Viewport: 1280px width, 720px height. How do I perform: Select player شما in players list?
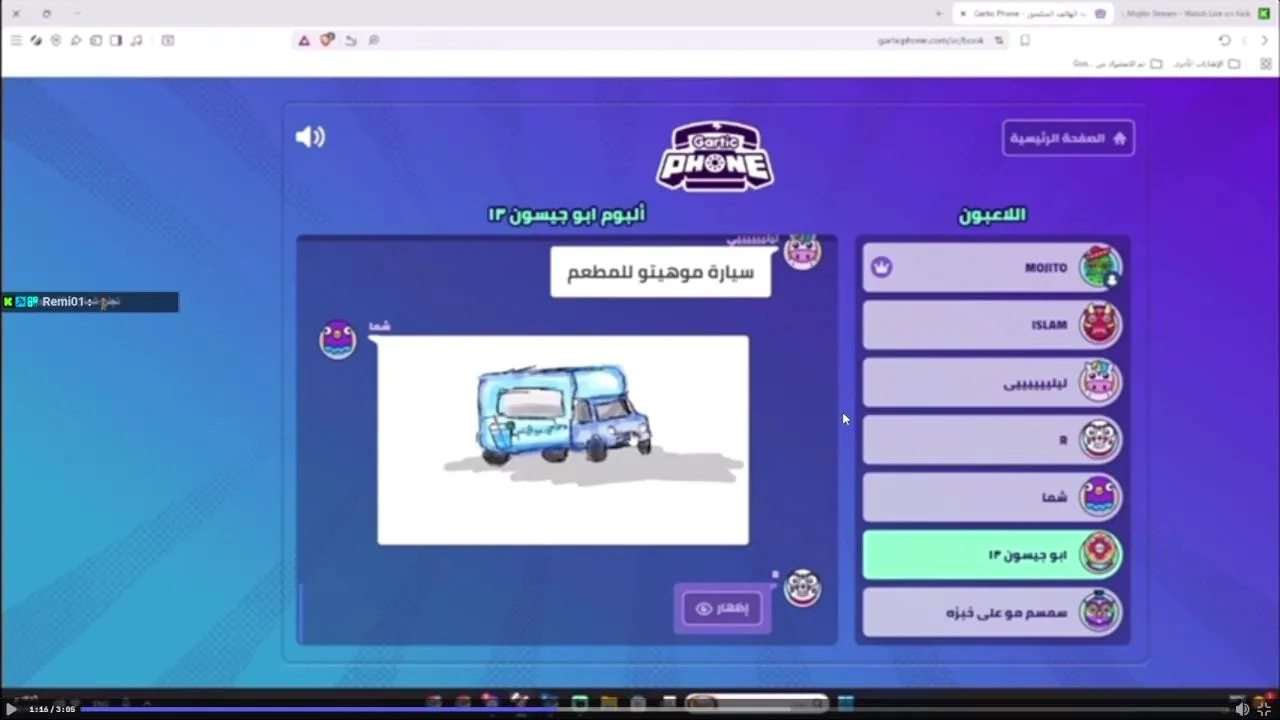[x=992, y=497]
